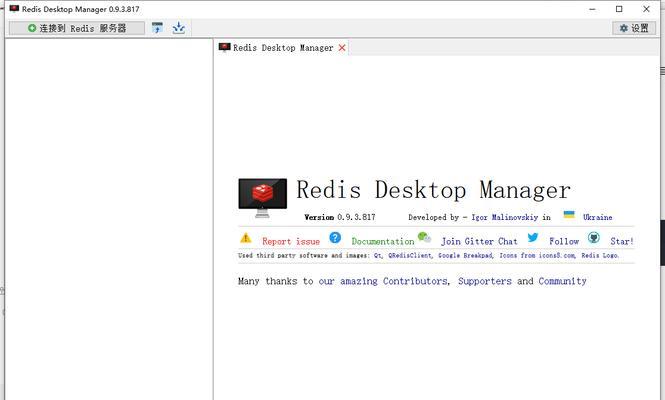Click the green chat bubbles icon

(x=424, y=237)
